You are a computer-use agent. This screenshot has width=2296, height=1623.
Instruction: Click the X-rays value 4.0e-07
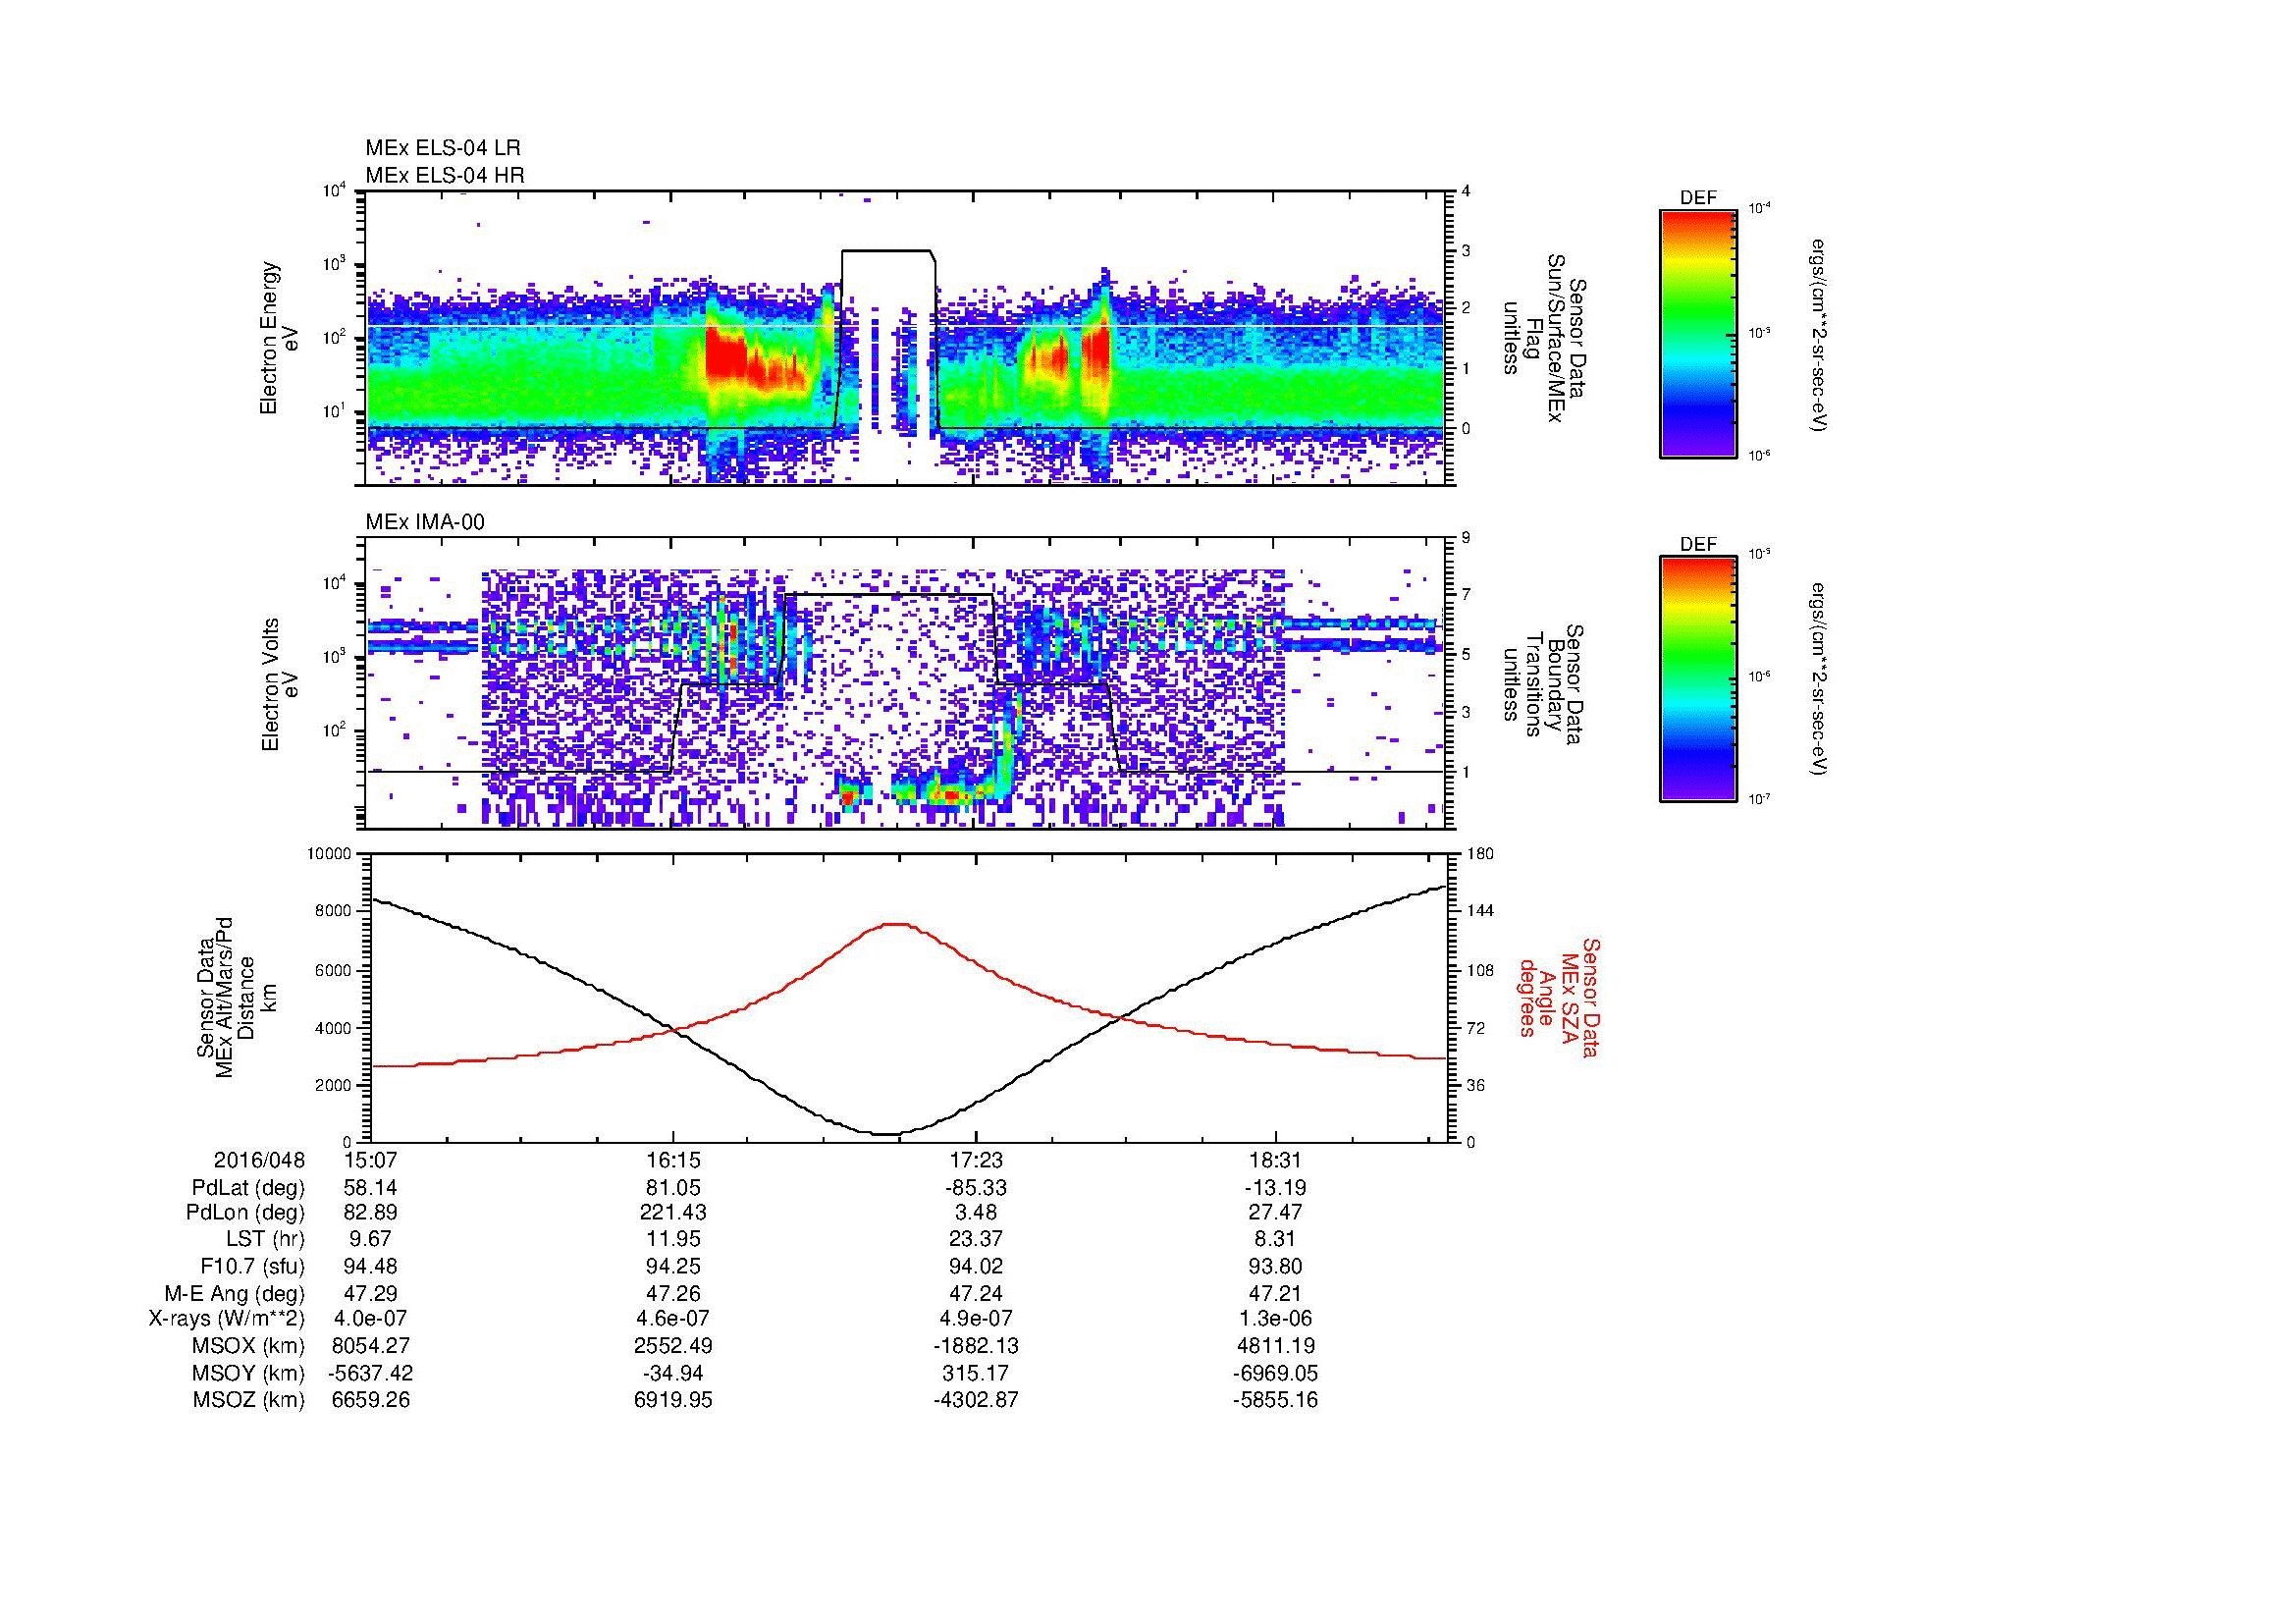[370, 1319]
